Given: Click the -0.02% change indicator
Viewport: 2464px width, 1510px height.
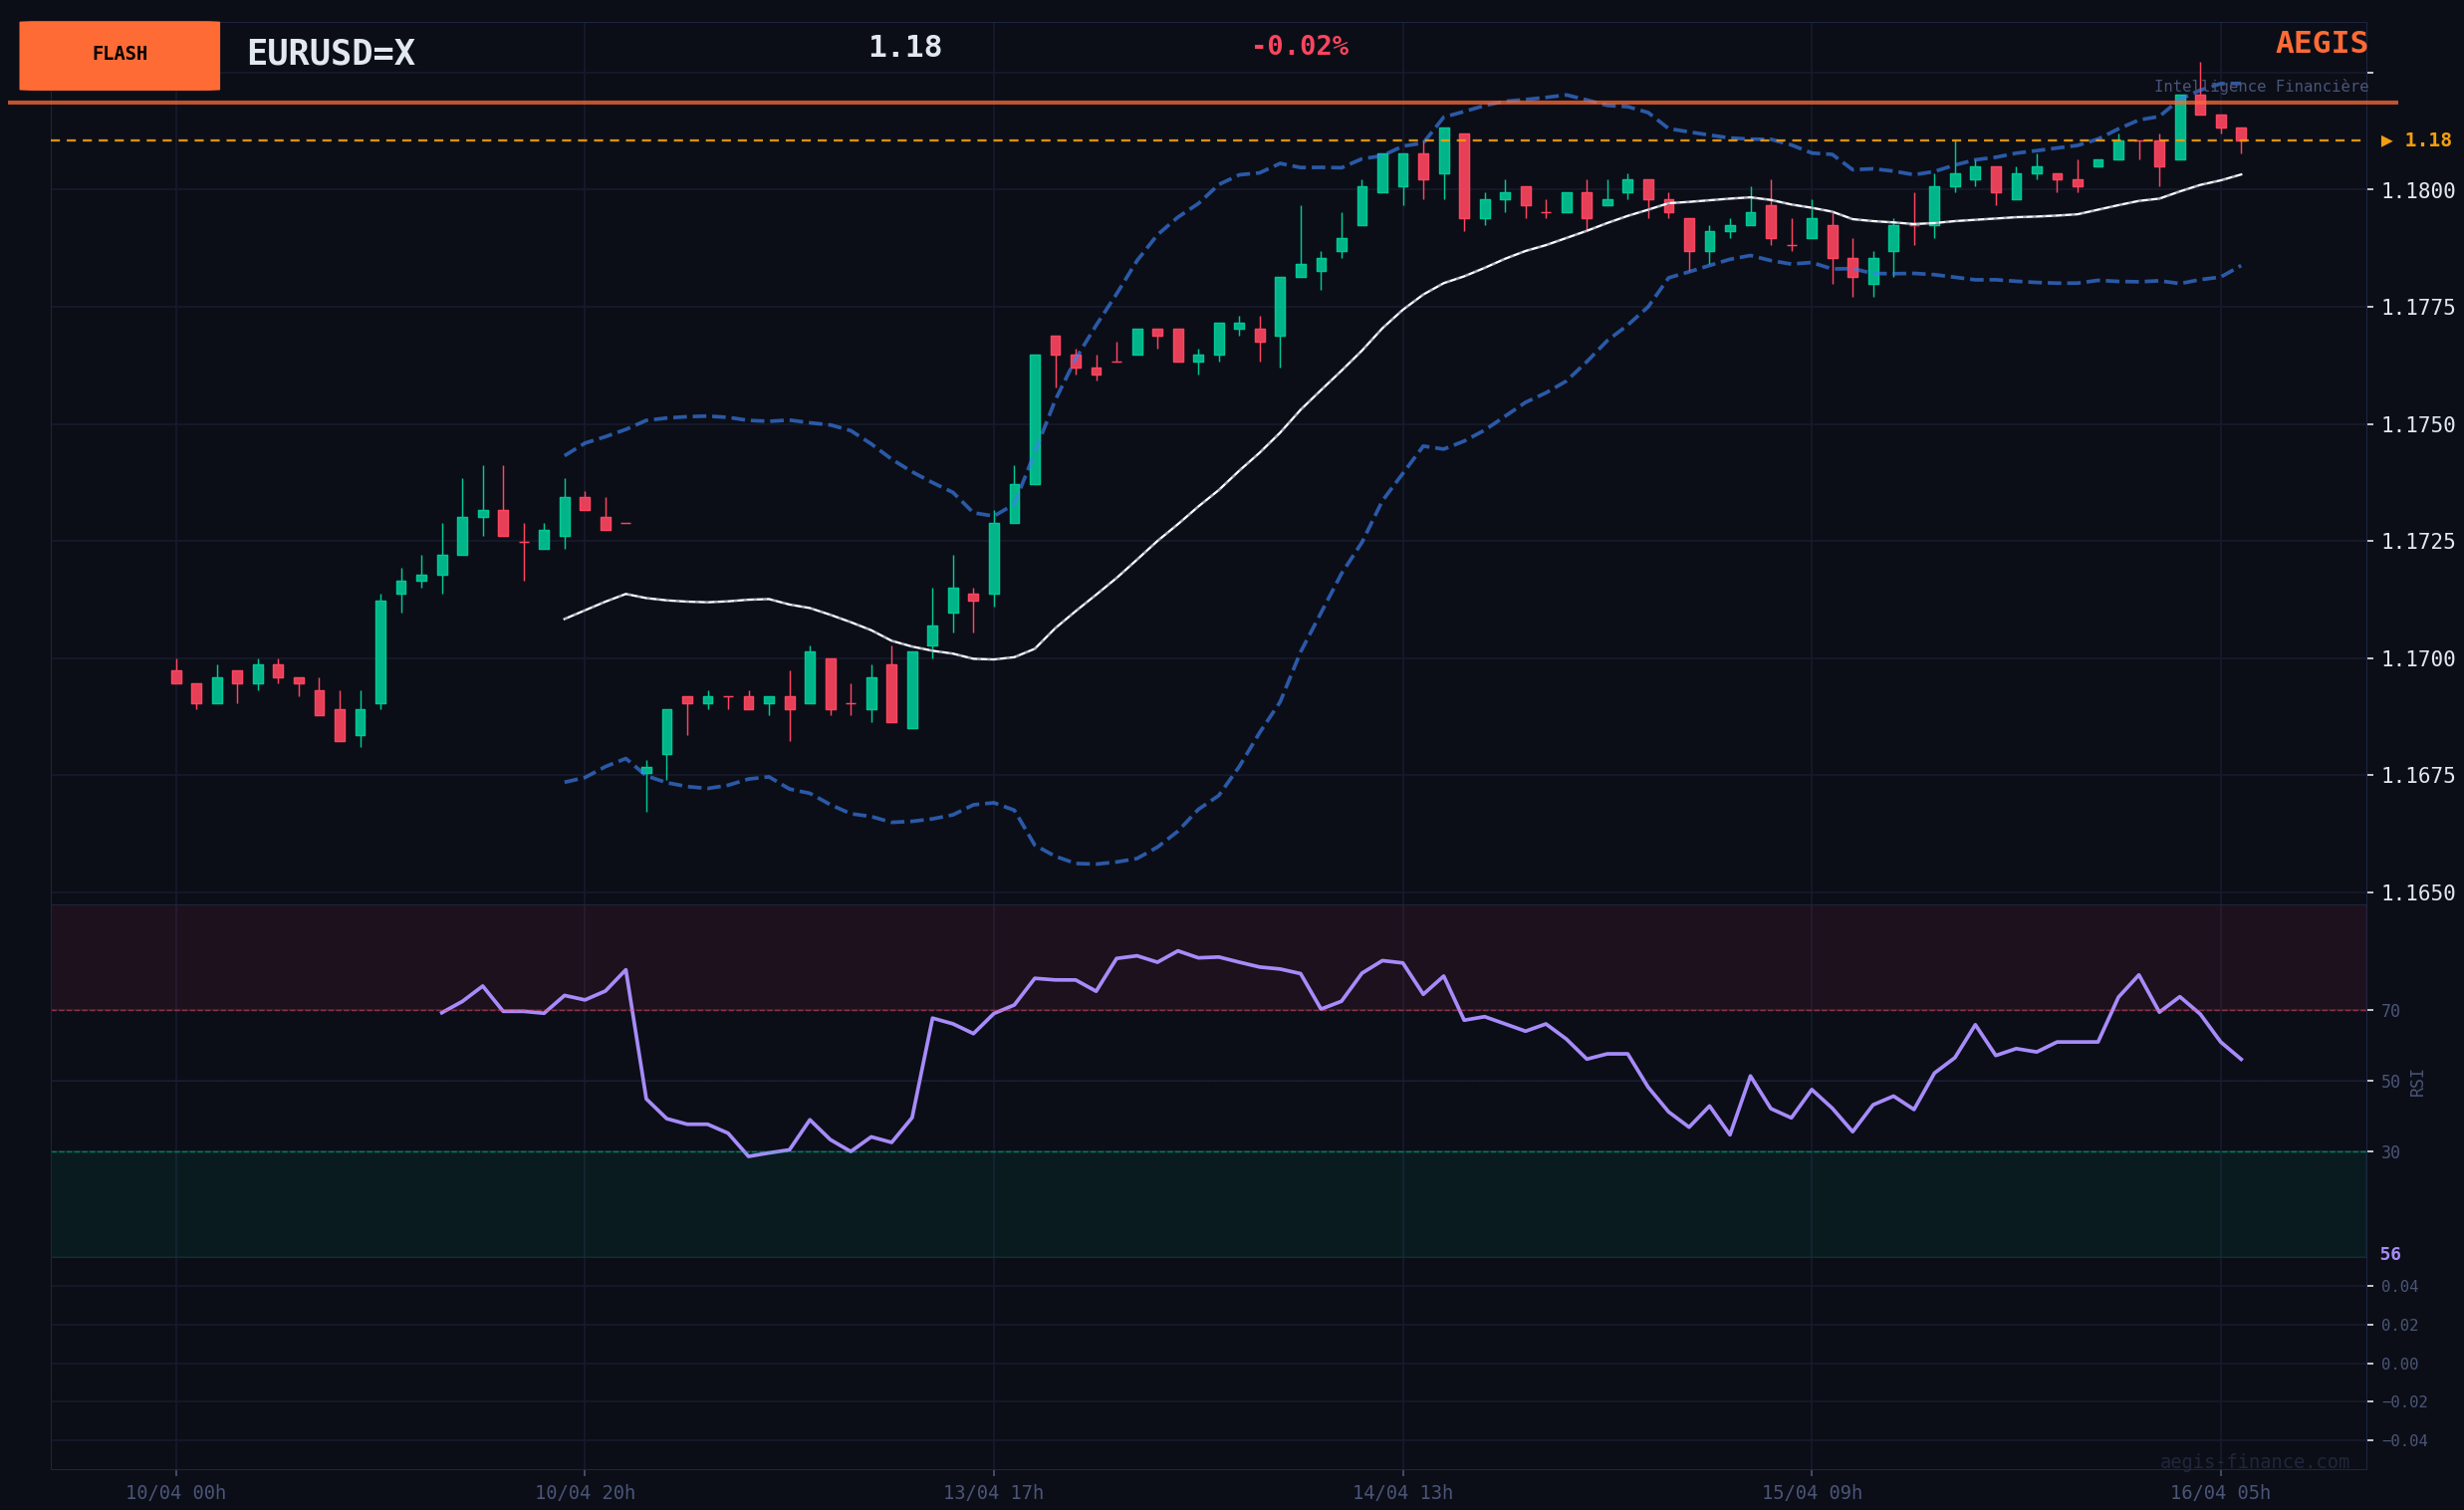Looking at the screenshot, I should (x=1299, y=46).
